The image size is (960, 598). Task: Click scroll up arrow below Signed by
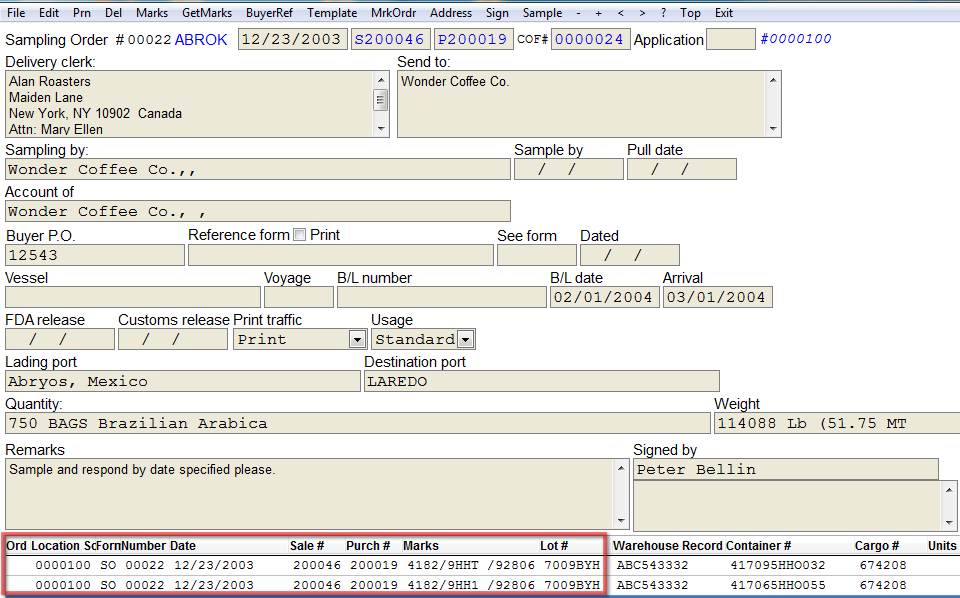[x=949, y=490]
